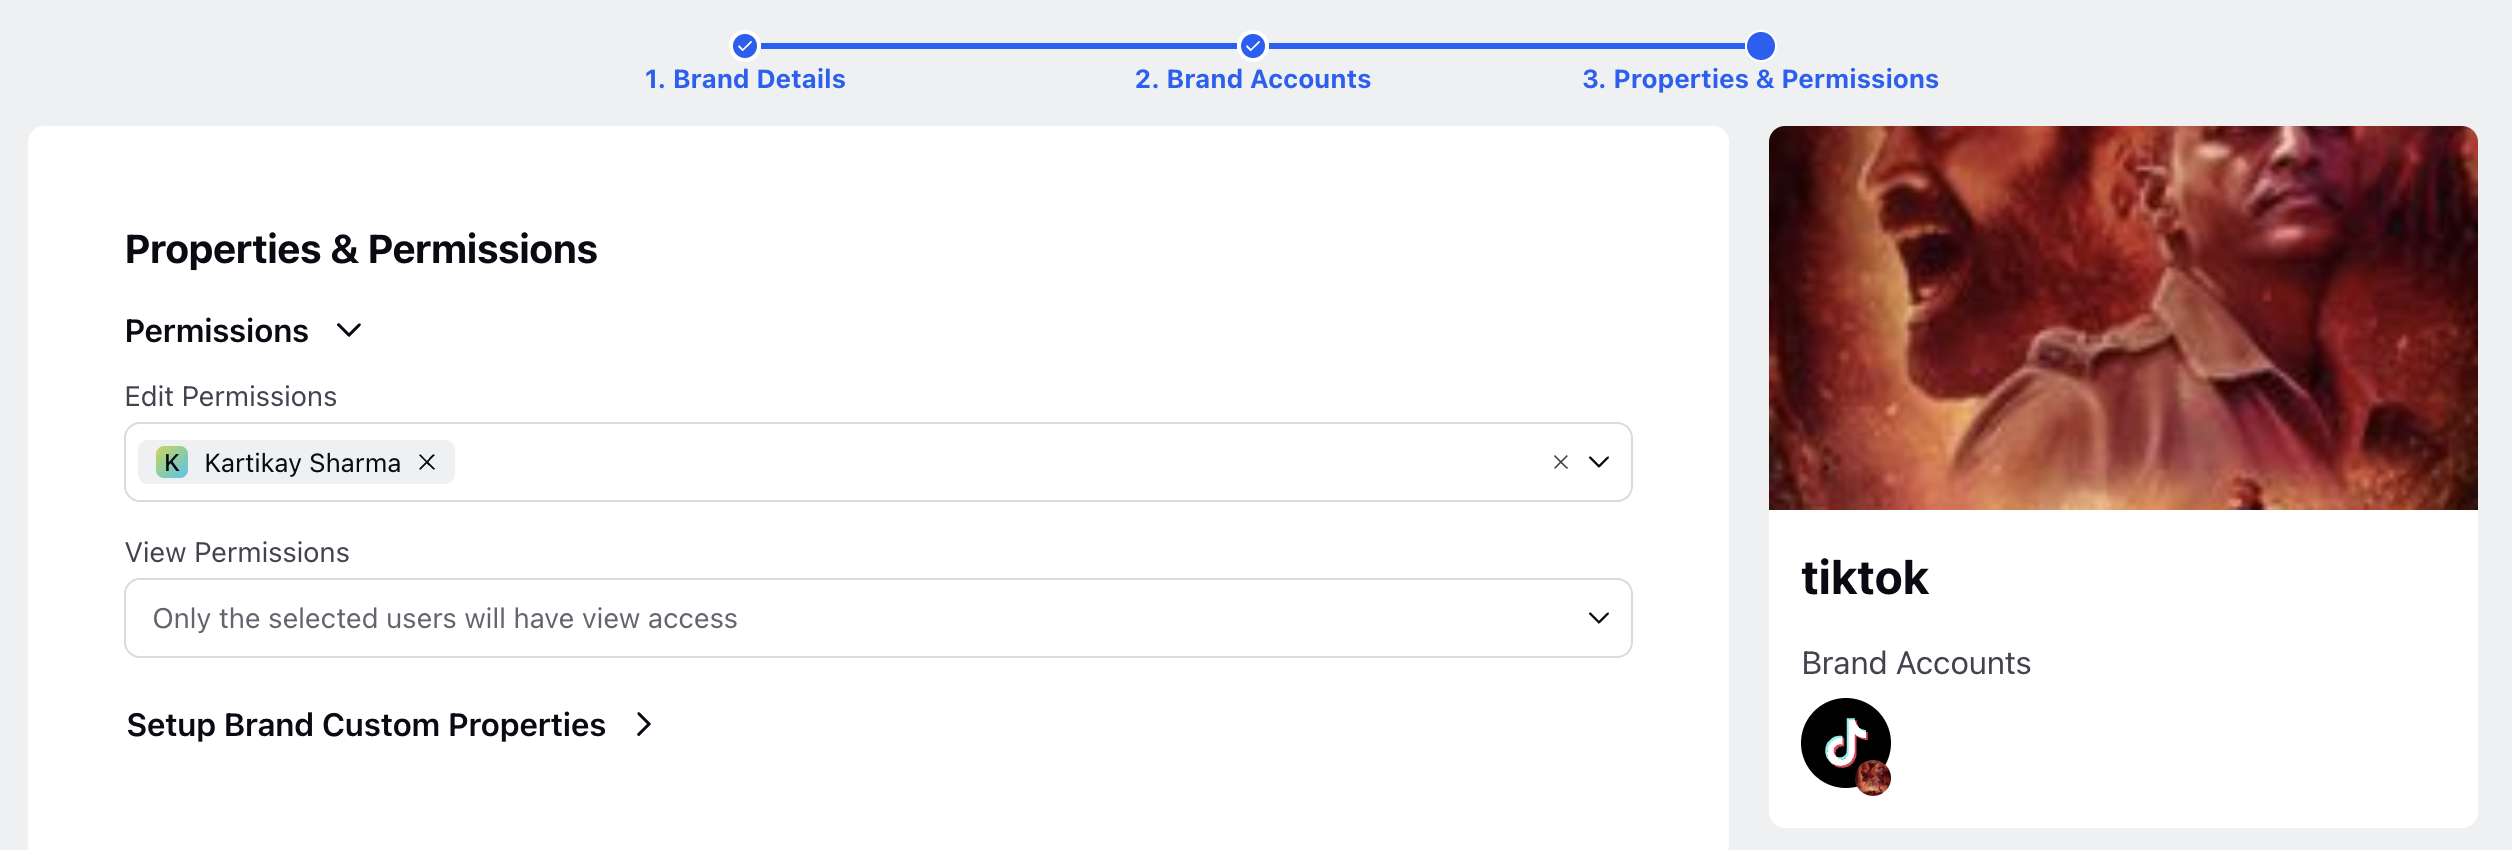Click the Brand Accounts step checkmark circle
2512x850 pixels.
(x=1252, y=46)
